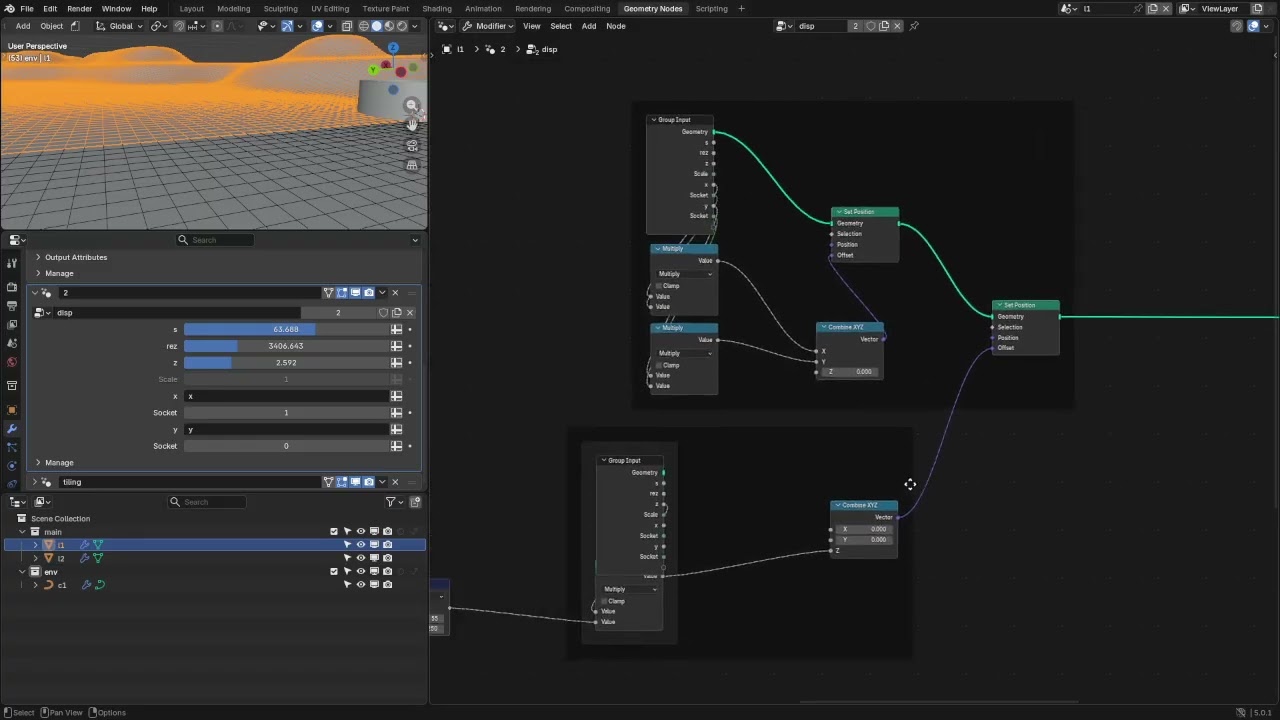Screen dimensions: 1280x720
Task: Add a new workspace tab with plus
Action: [x=741, y=8]
